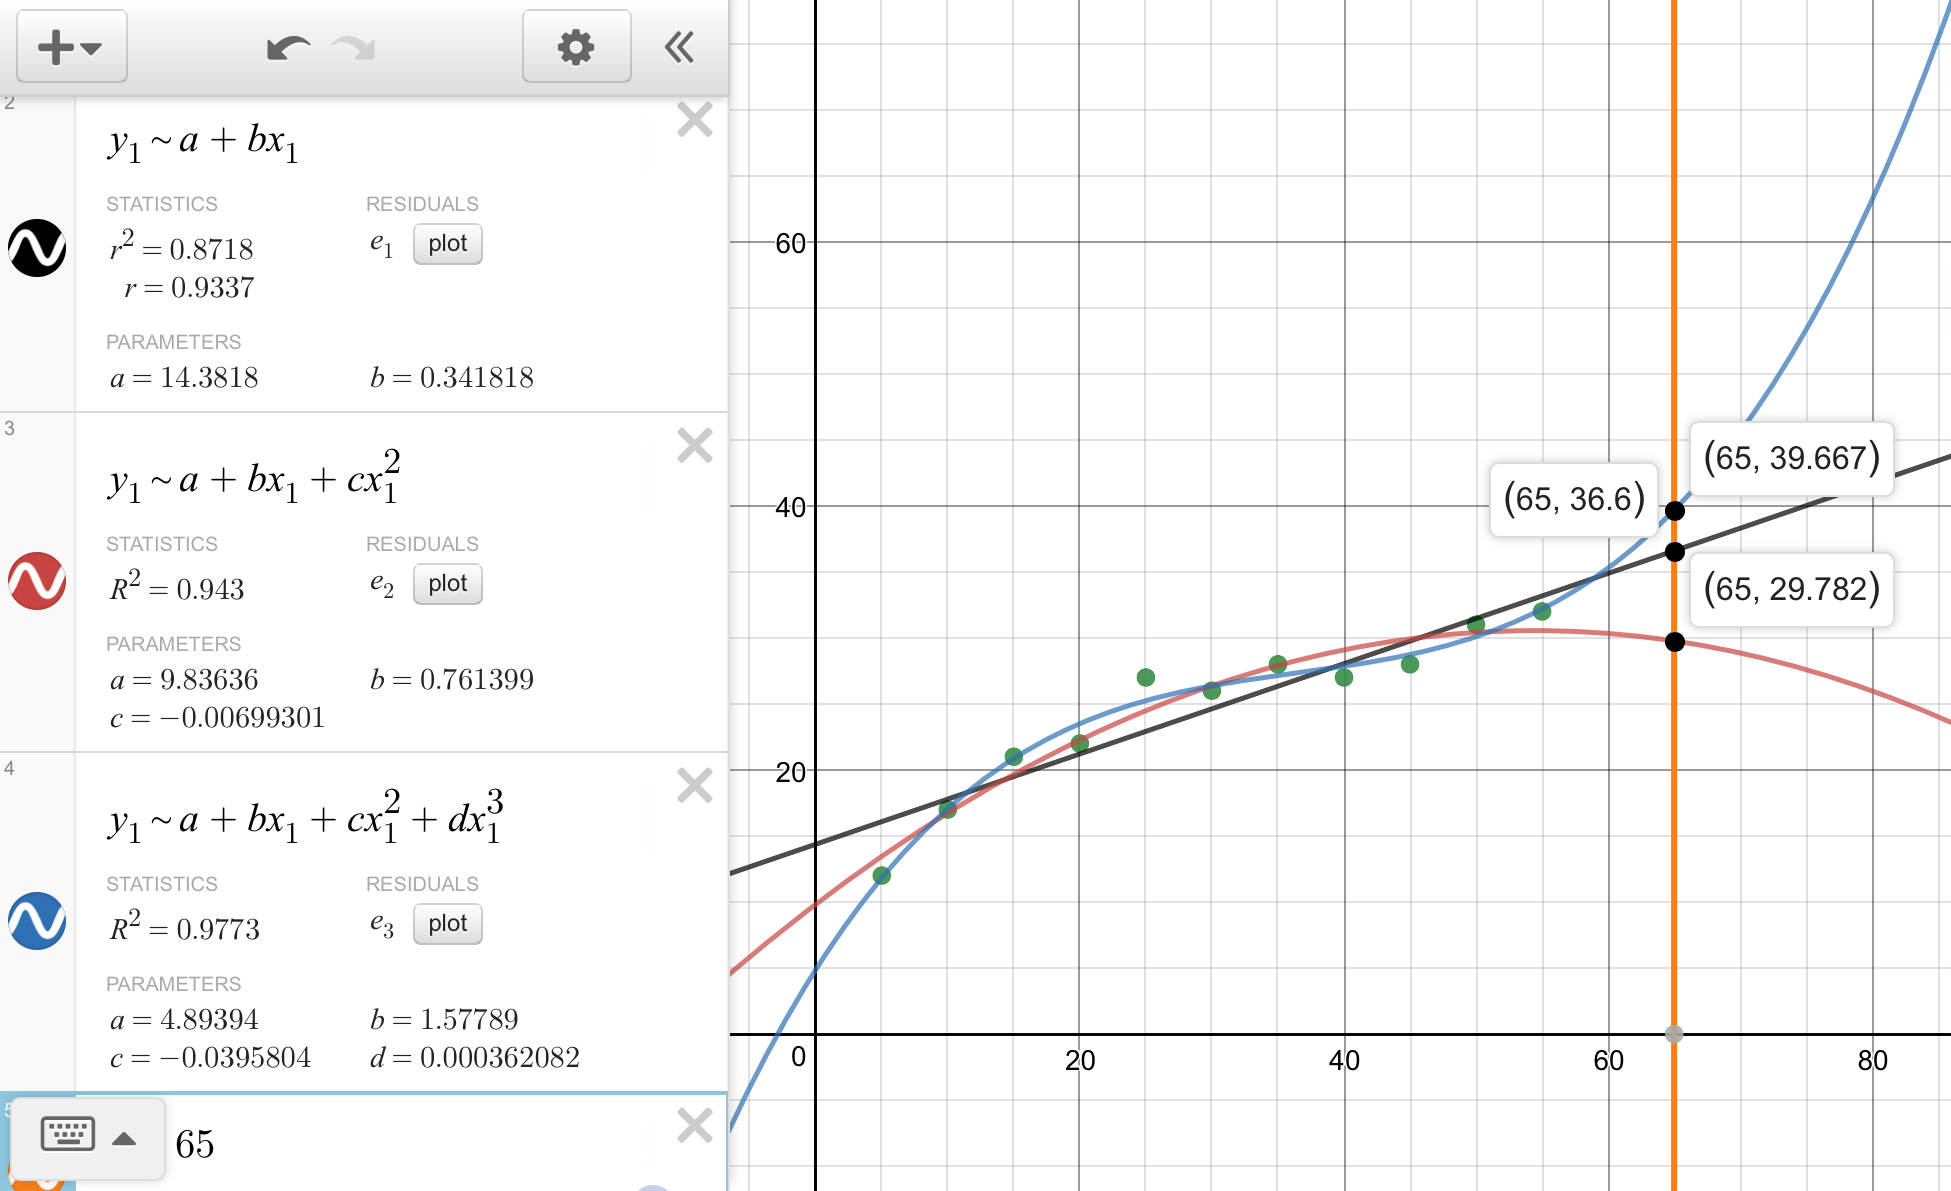Delete the cubic regression expression

click(x=694, y=786)
